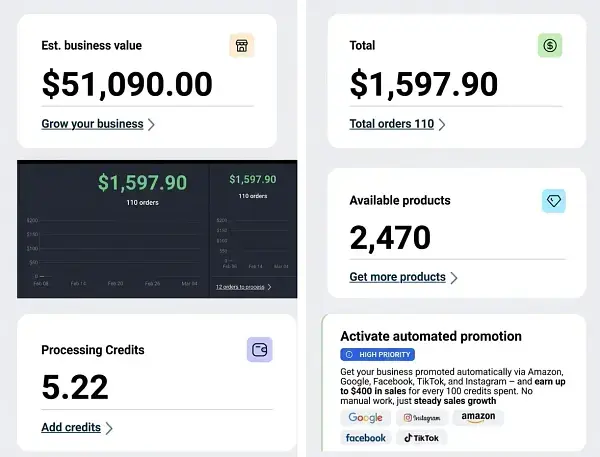Expand chevron next to Total orders 110

(x=441, y=125)
